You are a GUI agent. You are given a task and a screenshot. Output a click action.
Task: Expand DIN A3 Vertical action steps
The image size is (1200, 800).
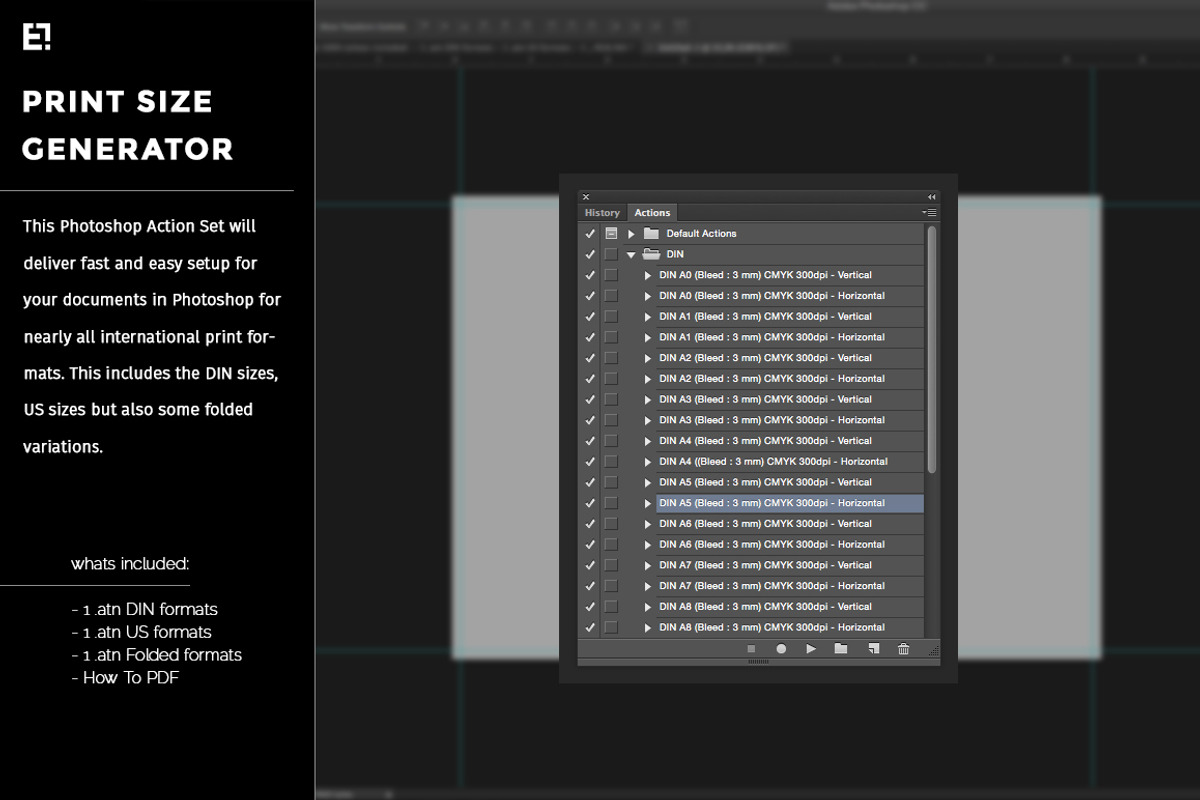[x=648, y=399]
